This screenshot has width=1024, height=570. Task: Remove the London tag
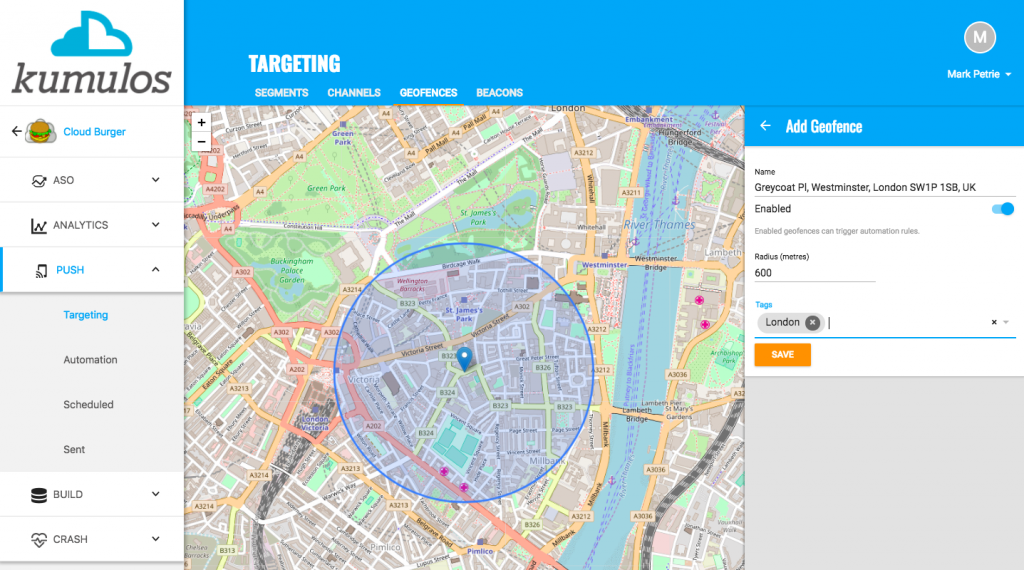[x=812, y=323]
